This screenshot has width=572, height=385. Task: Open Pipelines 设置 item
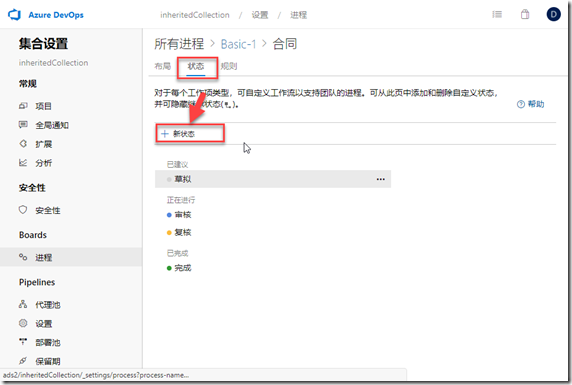[43, 324]
